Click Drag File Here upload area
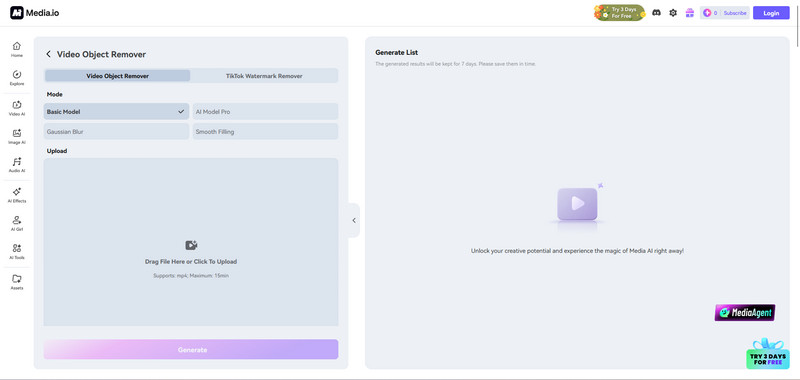 pos(191,242)
